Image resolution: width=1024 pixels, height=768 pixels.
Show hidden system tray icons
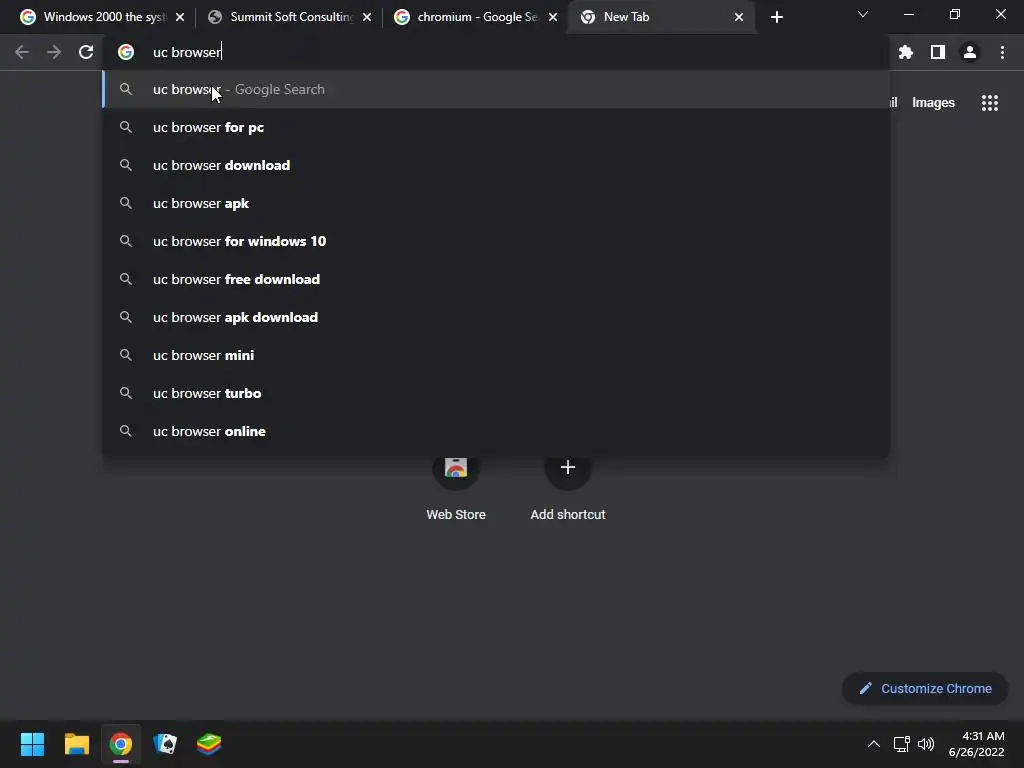[873, 744]
